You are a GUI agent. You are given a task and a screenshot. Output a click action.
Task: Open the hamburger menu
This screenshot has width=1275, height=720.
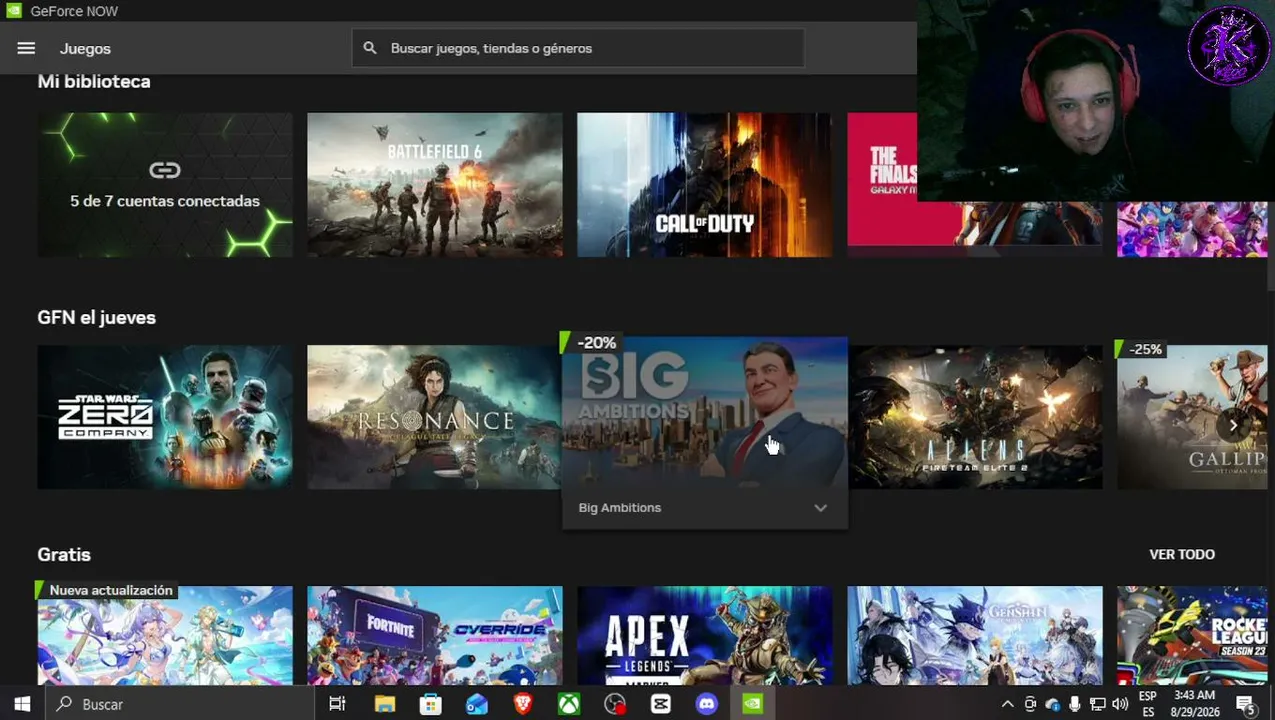click(26, 48)
